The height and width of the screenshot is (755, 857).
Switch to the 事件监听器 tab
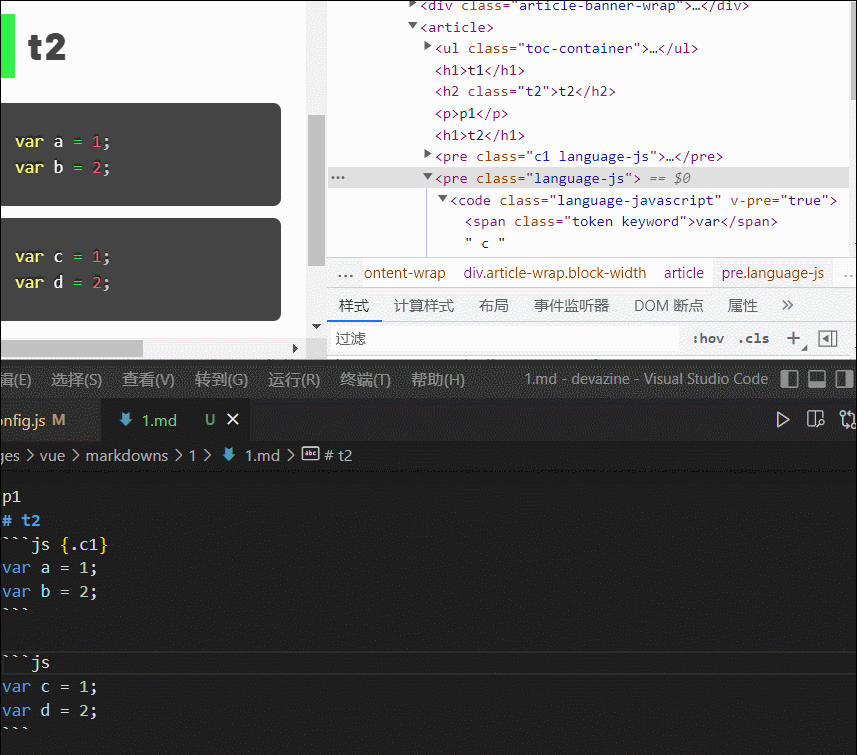(x=571, y=306)
